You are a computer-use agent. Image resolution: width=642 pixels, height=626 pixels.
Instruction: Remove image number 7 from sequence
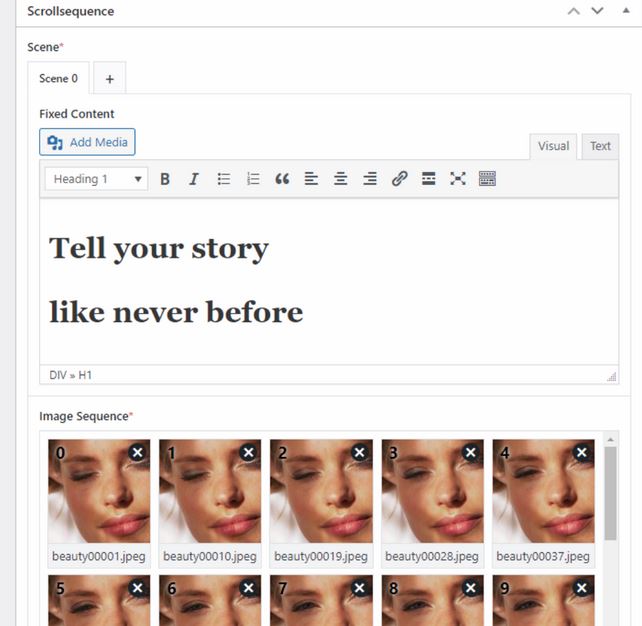pos(359,588)
